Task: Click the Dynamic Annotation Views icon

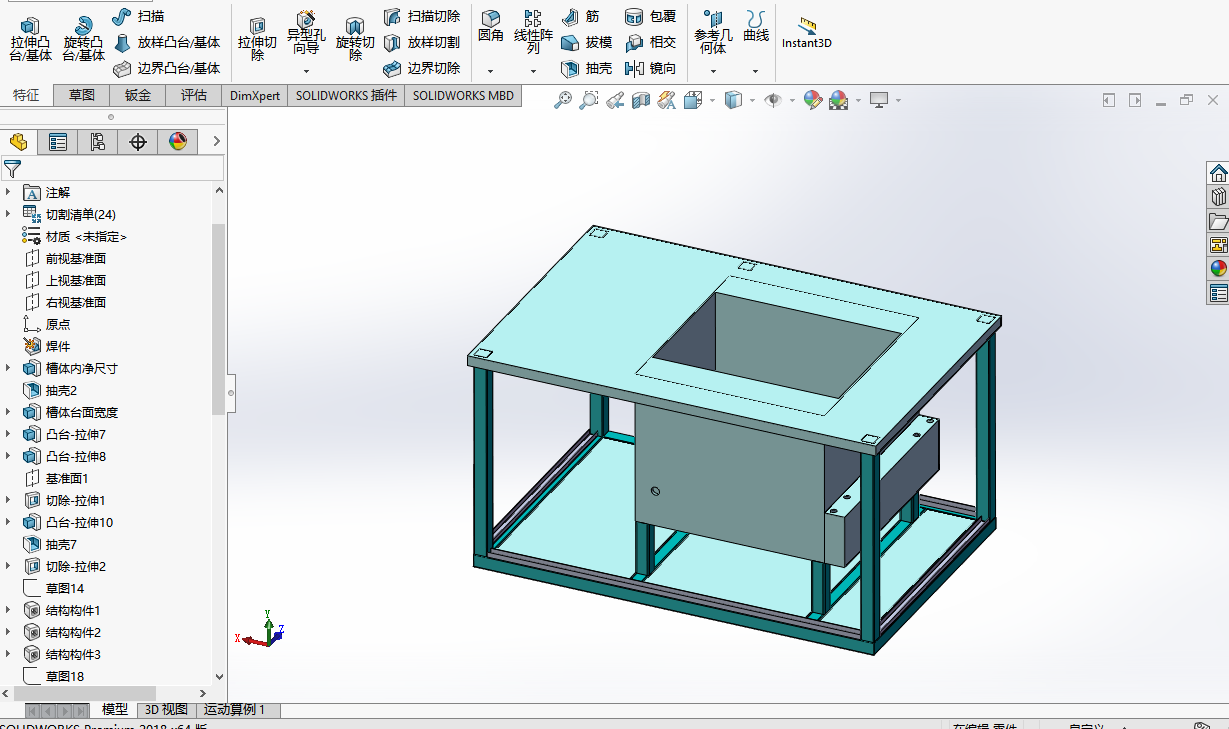Action: coord(667,100)
